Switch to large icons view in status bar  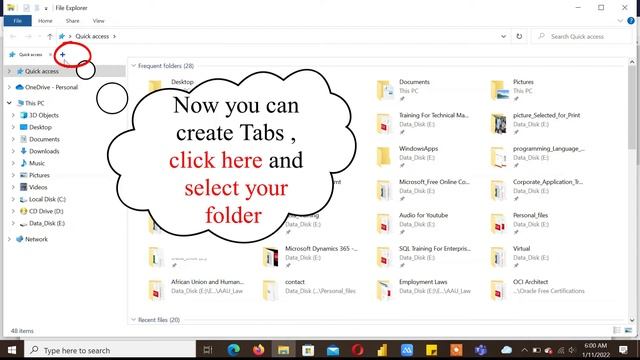point(628,330)
